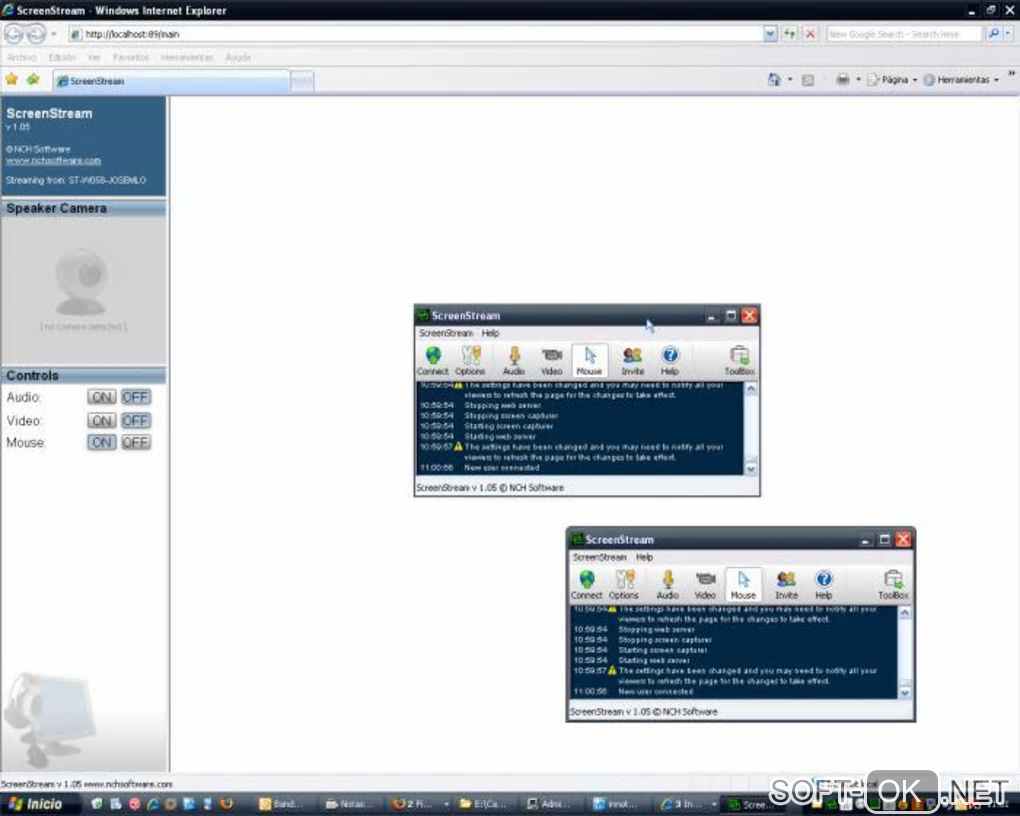Expand the address bar history dropdown

[770, 34]
